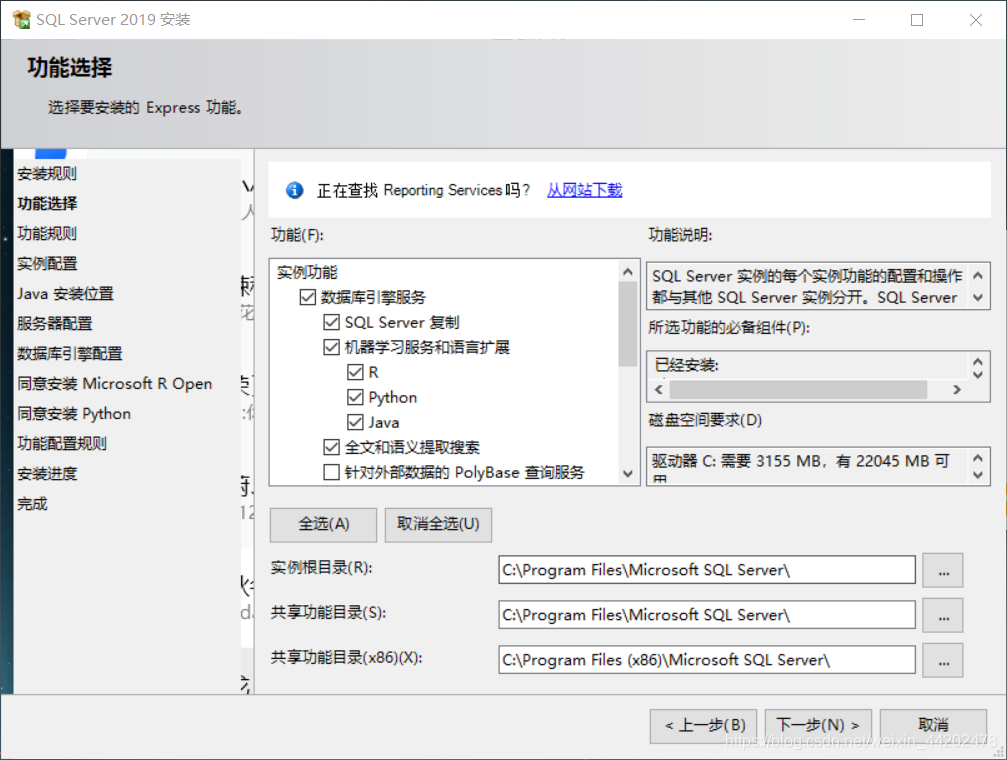This screenshot has width=1007, height=760.
Task: Click the 驱动器 C: disk space text
Action: tap(800, 461)
